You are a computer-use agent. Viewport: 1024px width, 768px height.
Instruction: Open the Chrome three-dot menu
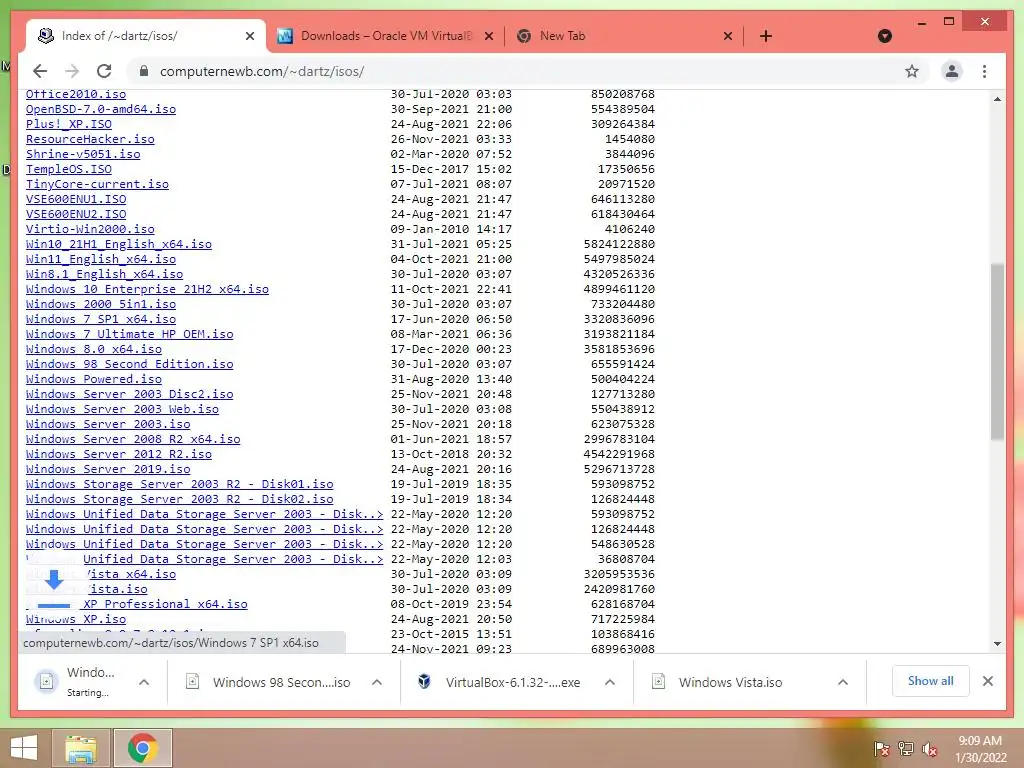point(984,71)
